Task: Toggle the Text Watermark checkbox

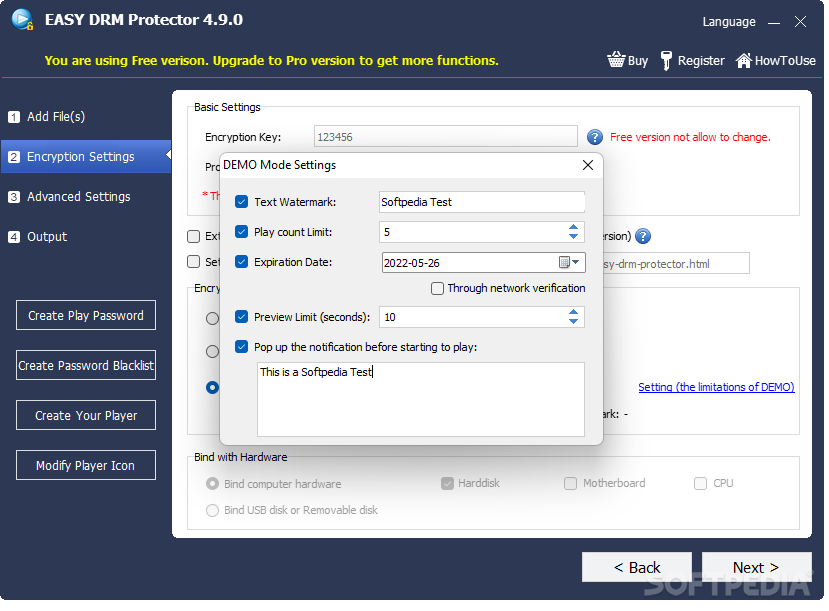Action: coord(242,201)
